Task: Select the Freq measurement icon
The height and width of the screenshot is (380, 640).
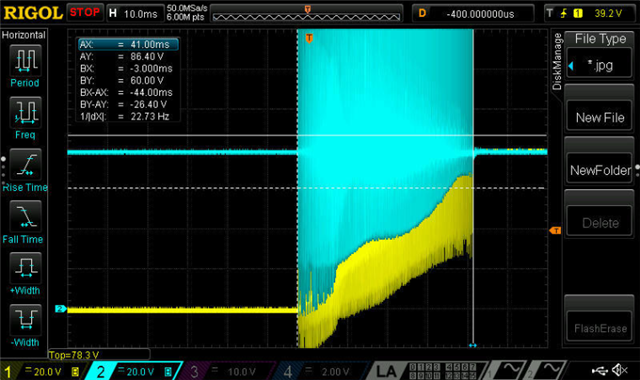Action: pos(25,112)
